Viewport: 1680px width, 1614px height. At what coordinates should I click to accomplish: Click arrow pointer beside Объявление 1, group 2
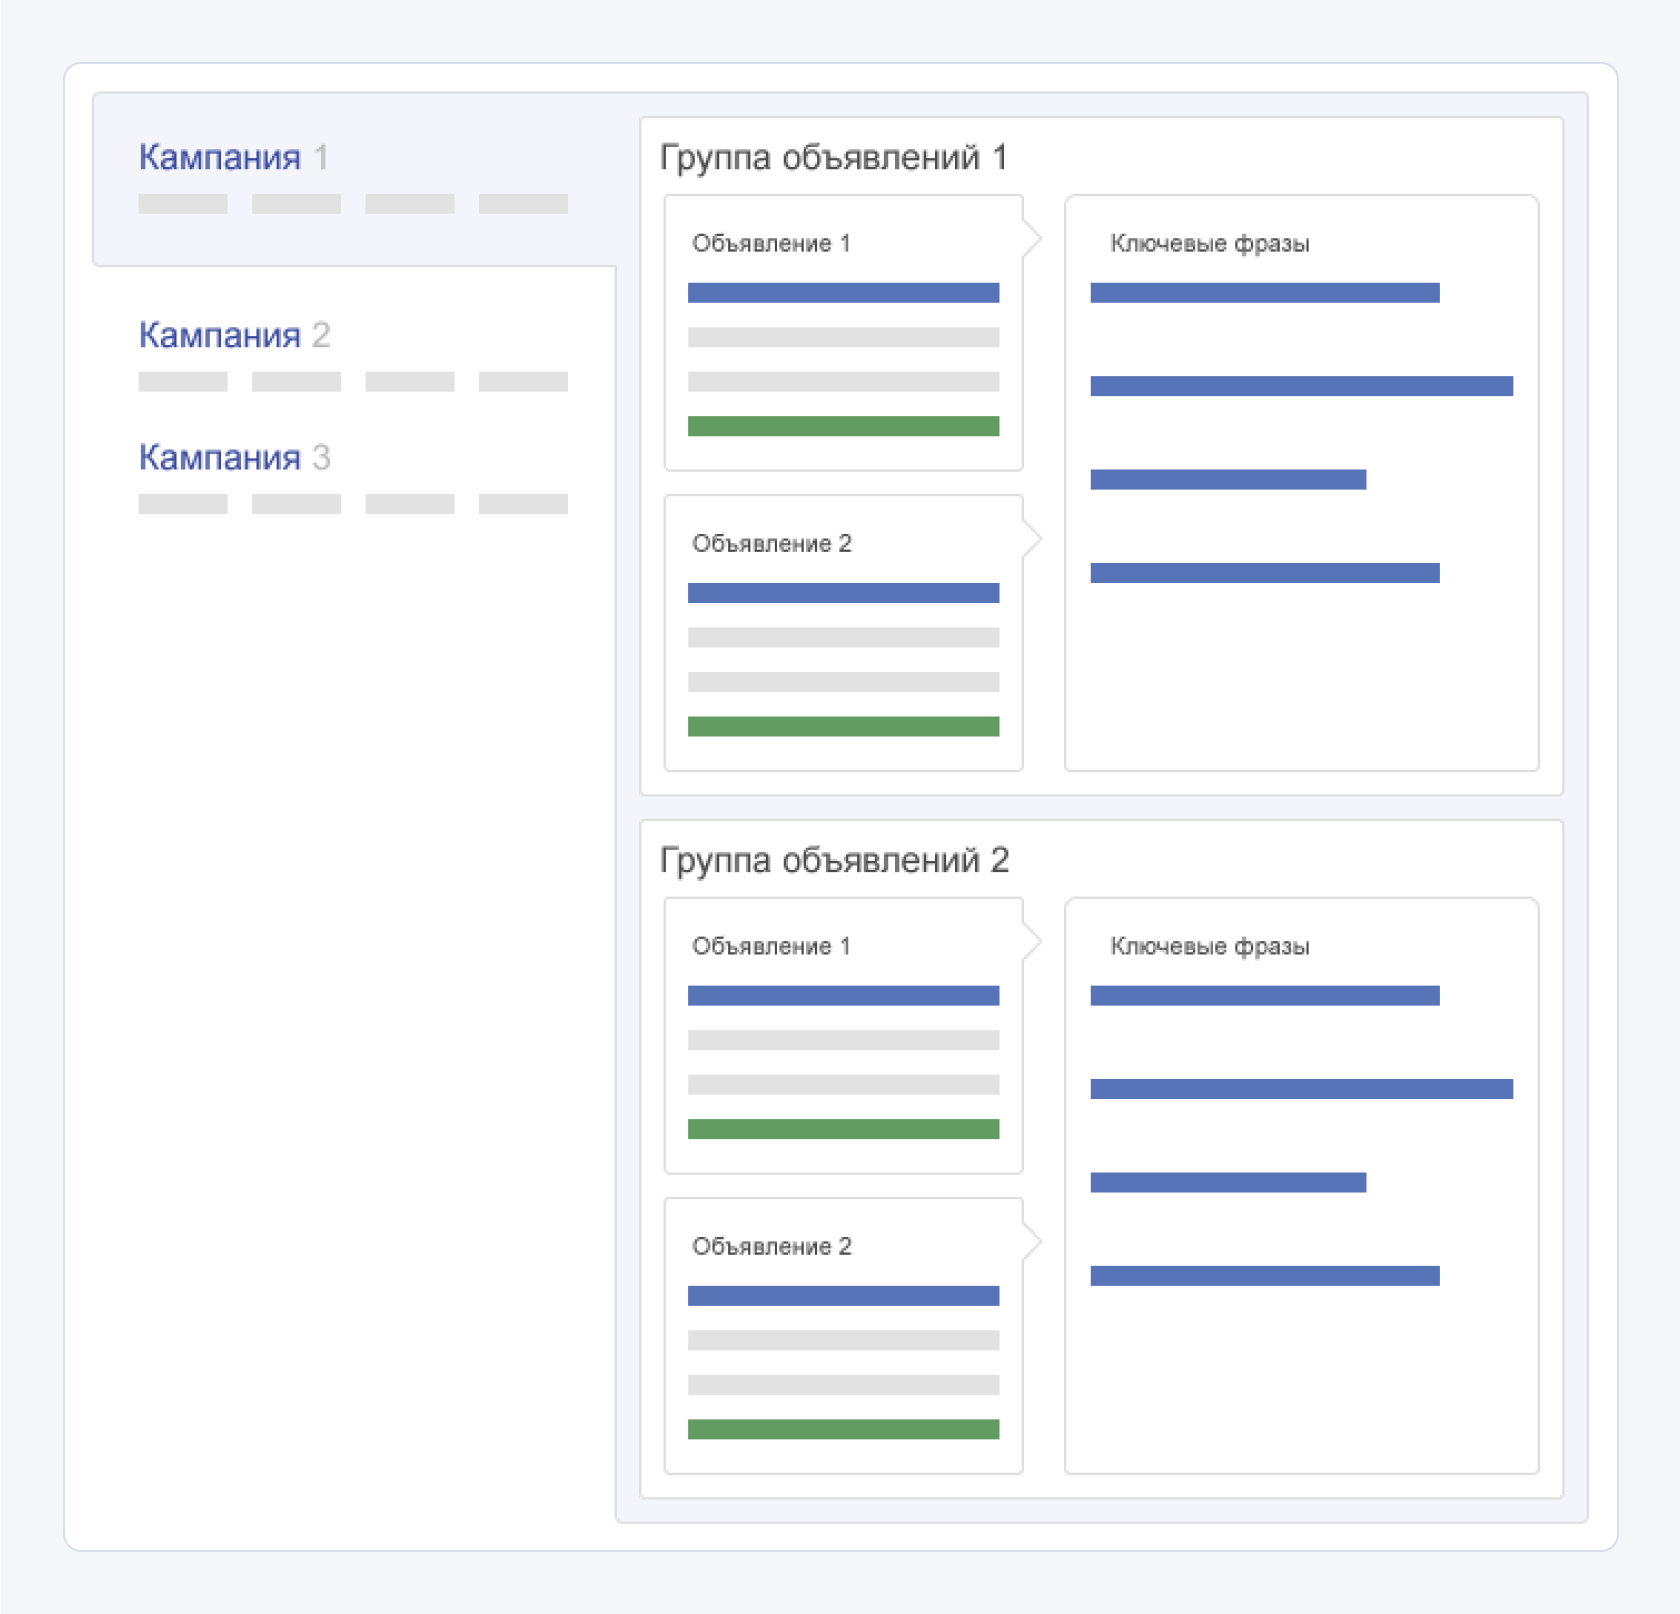[x=1033, y=942]
